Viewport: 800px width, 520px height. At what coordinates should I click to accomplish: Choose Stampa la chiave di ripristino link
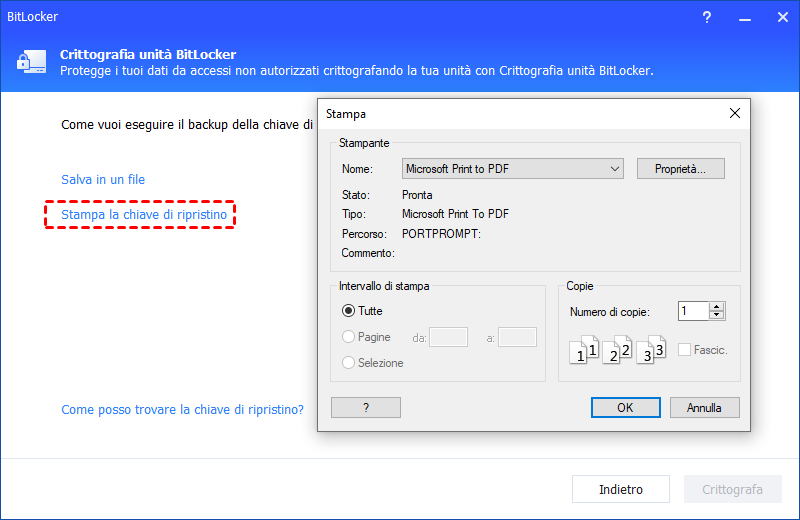[144, 215]
